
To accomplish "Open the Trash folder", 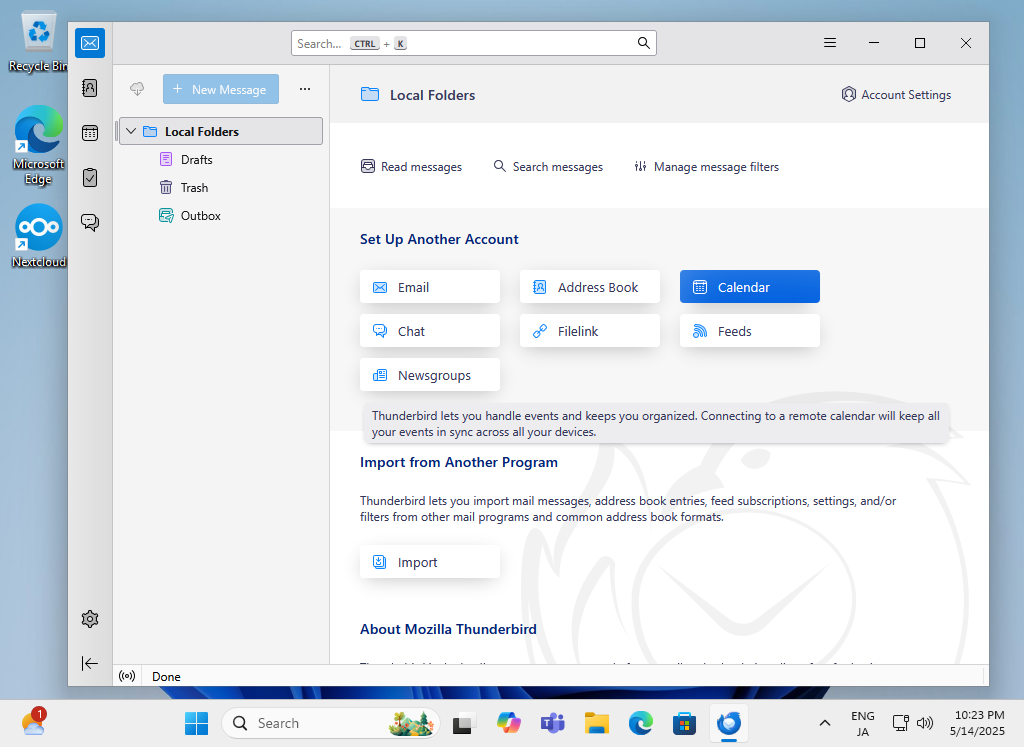I will (x=195, y=187).
